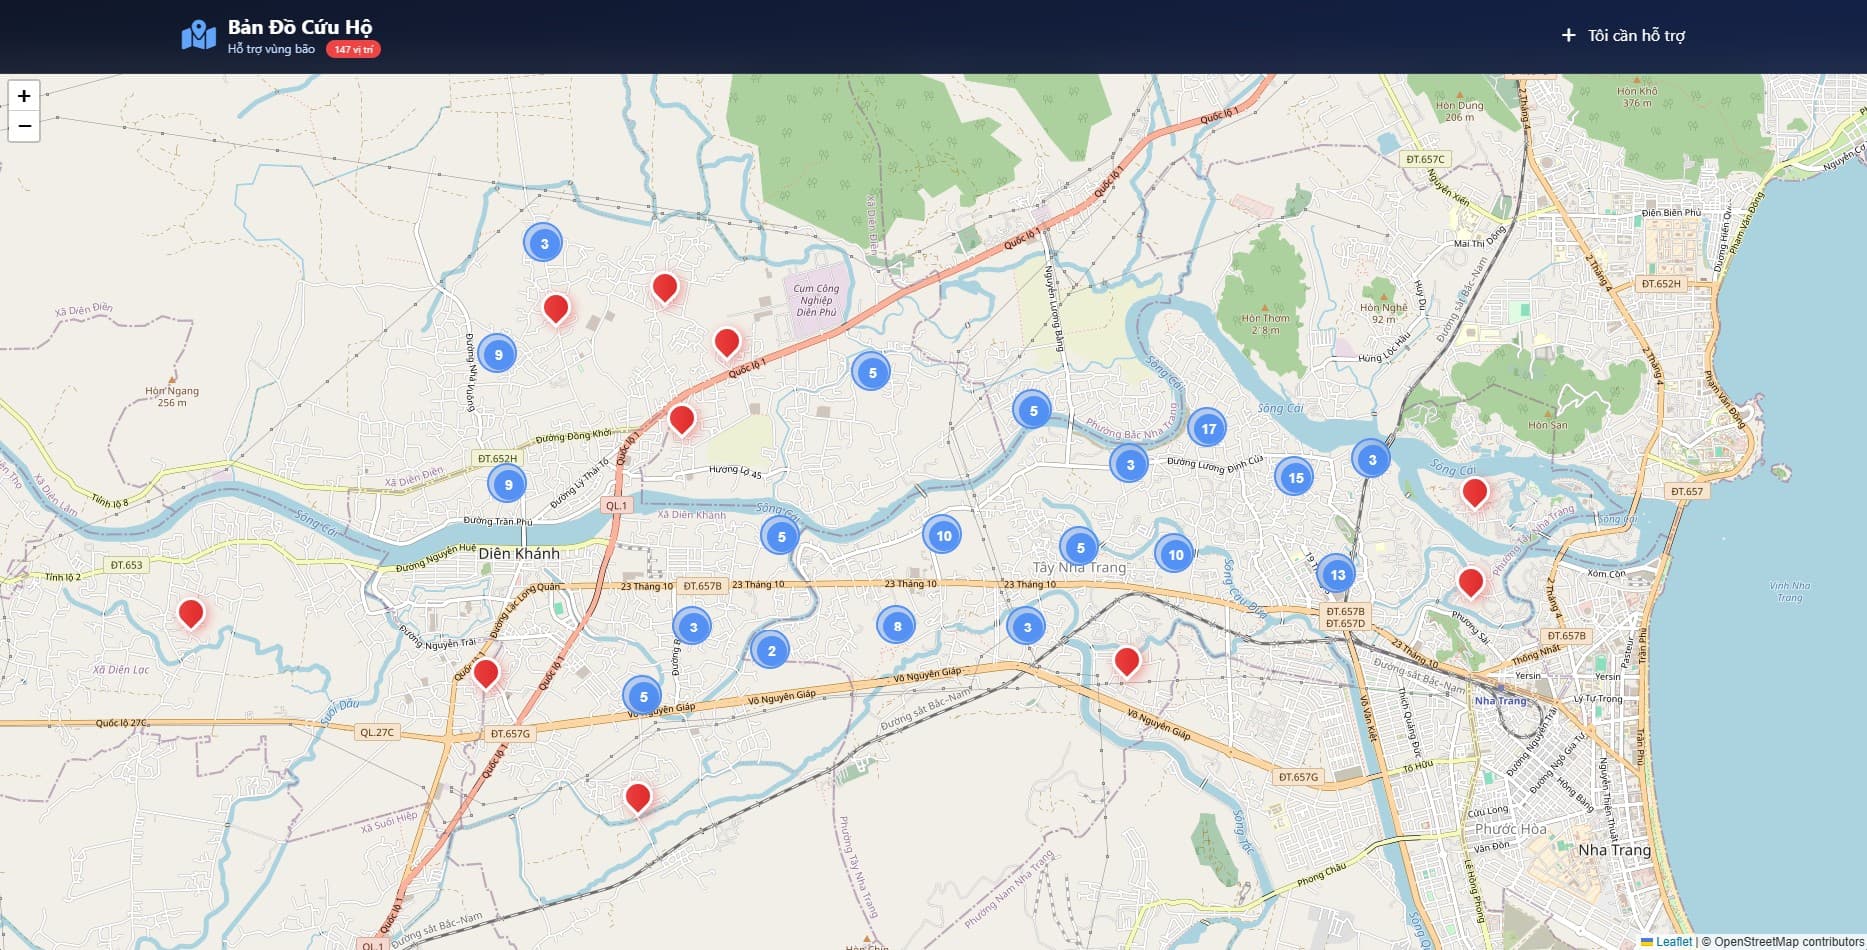The image size is (1867, 950).
Task: Select the Bản Đồ Cứu Hộ logo icon
Action: click(199, 32)
